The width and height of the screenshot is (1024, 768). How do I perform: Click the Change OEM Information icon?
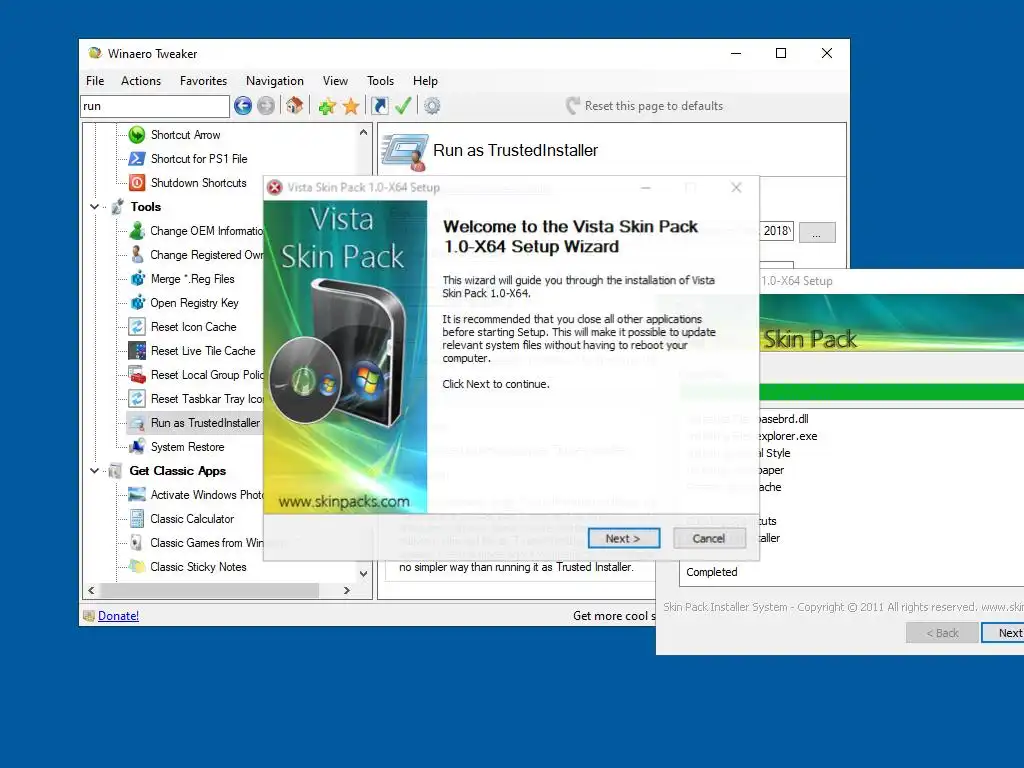click(x=136, y=231)
